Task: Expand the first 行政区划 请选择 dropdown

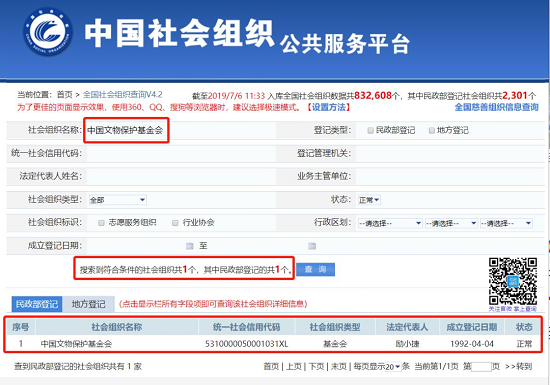Action: pyautogui.click(x=390, y=223)
